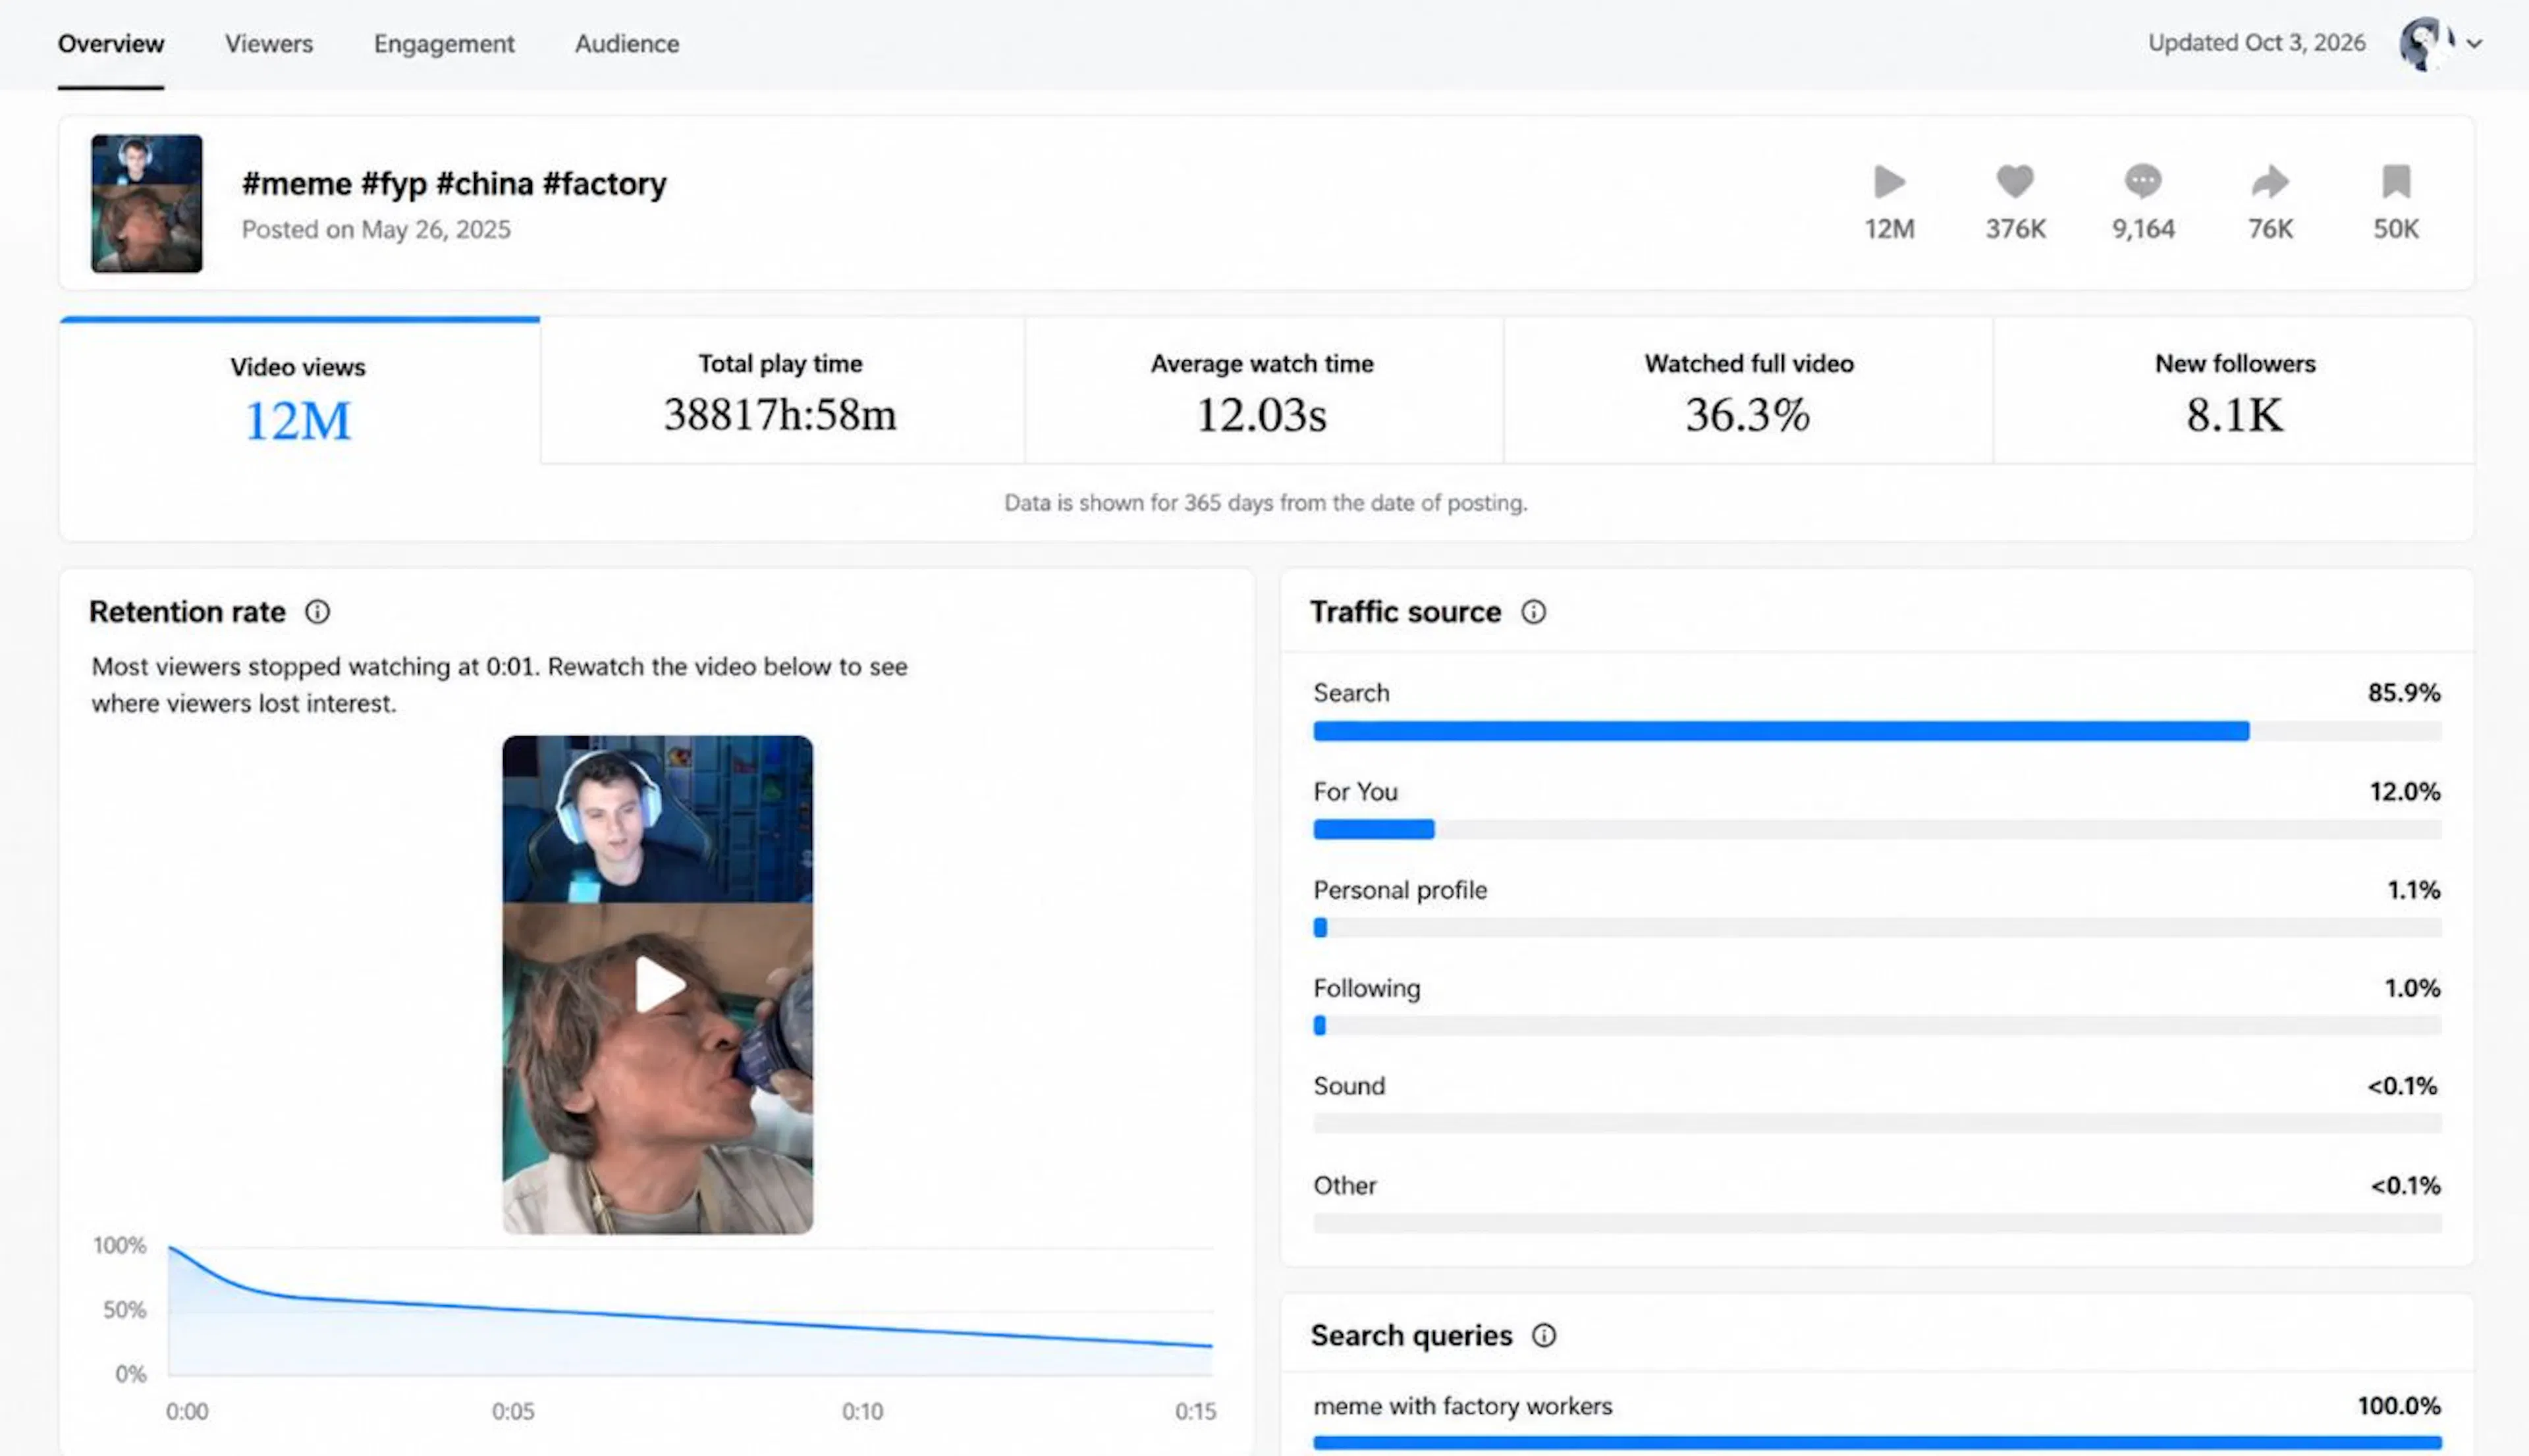Viewport: 2529px width, 1456px height.
Task: Click 'Posted on May 26, 2025' text
Action: tap(376, 230)
